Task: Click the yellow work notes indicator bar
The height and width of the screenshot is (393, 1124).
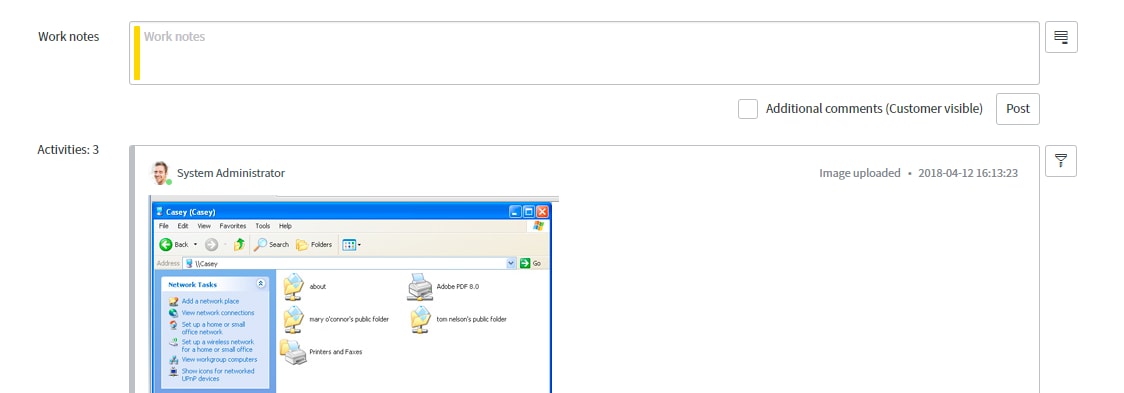Action: [137, 53]
